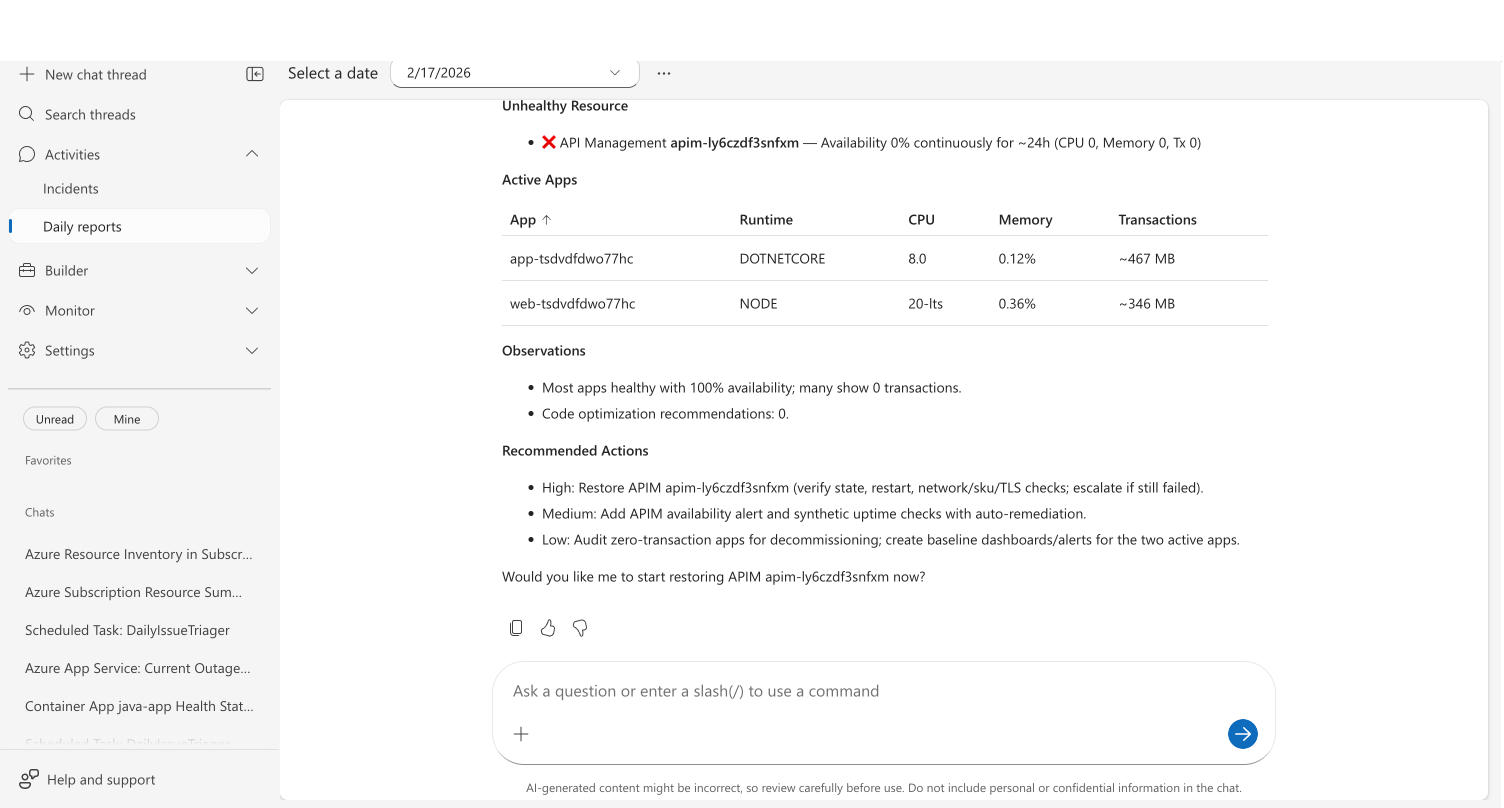Screen dimensions: 1504x808
Task: Click the Runtime column header
Action: point(766,220)
